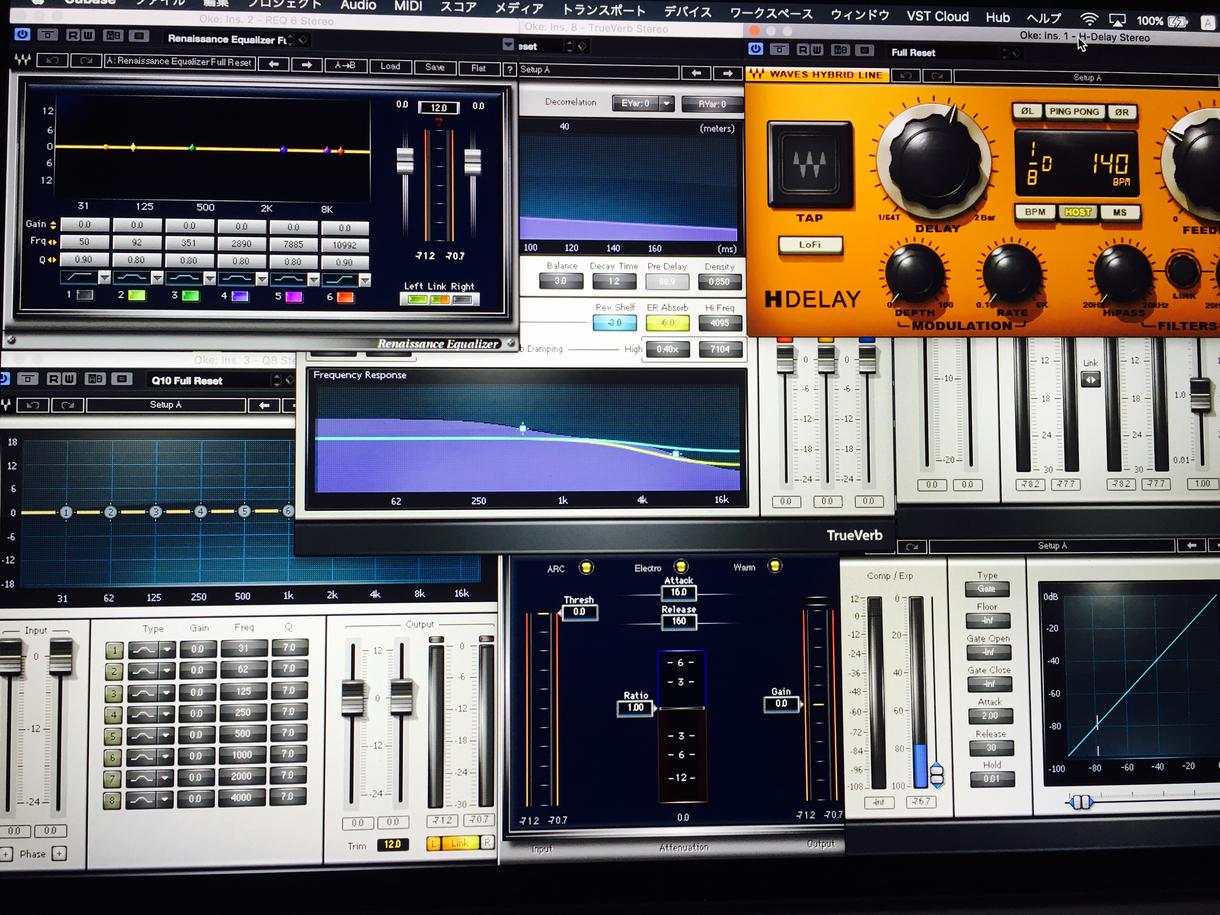Open the ウィンドウ menu
Viewport: 1220px width, 915px height.
(x=860, y=15)
